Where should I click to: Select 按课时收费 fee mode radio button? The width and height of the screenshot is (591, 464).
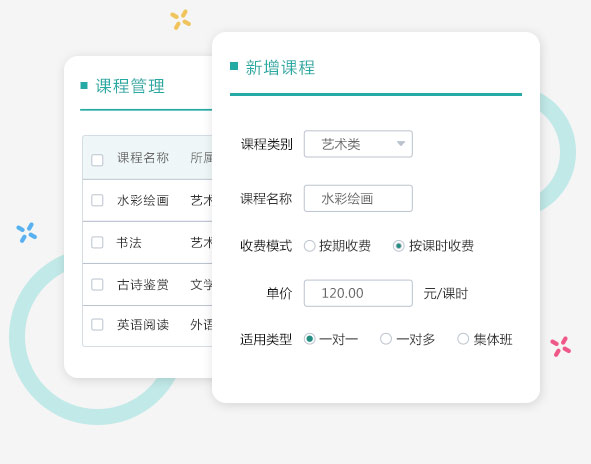click(x=398, y=246)
